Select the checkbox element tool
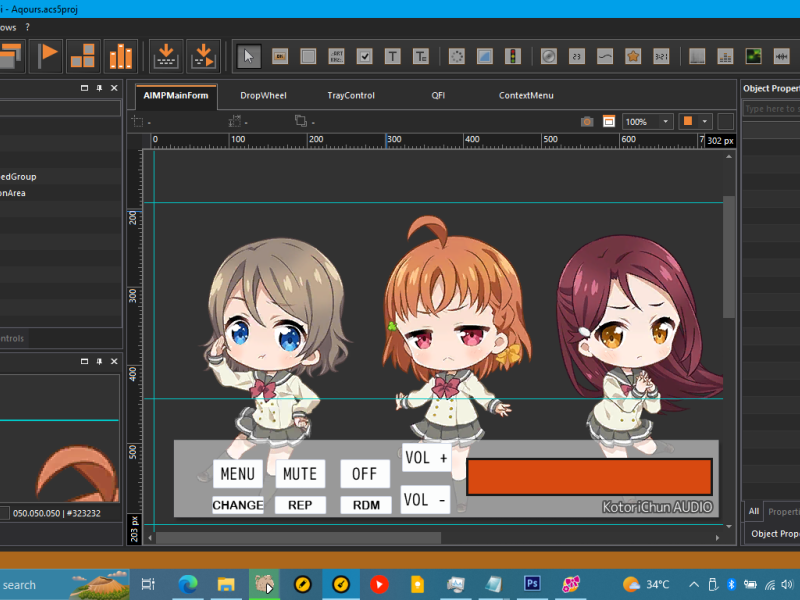Viewport: 800px width, 600px height. 364,56
